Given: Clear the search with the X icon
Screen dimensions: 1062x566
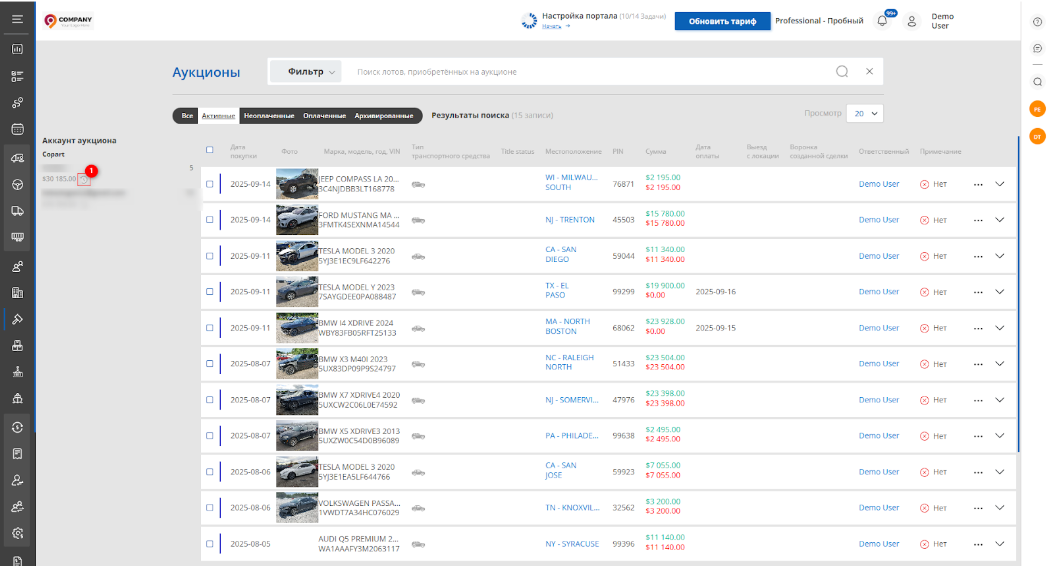Looking at the screenshot, I should (x=869, y=72).
